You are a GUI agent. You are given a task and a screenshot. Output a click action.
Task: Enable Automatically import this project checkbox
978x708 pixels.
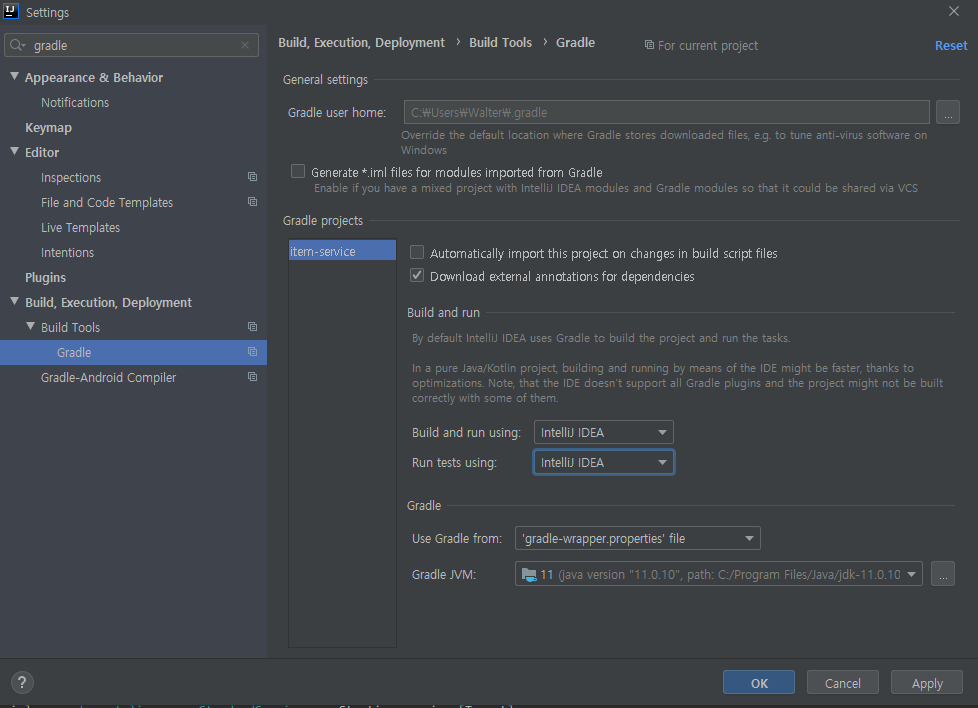coord(417,253)
